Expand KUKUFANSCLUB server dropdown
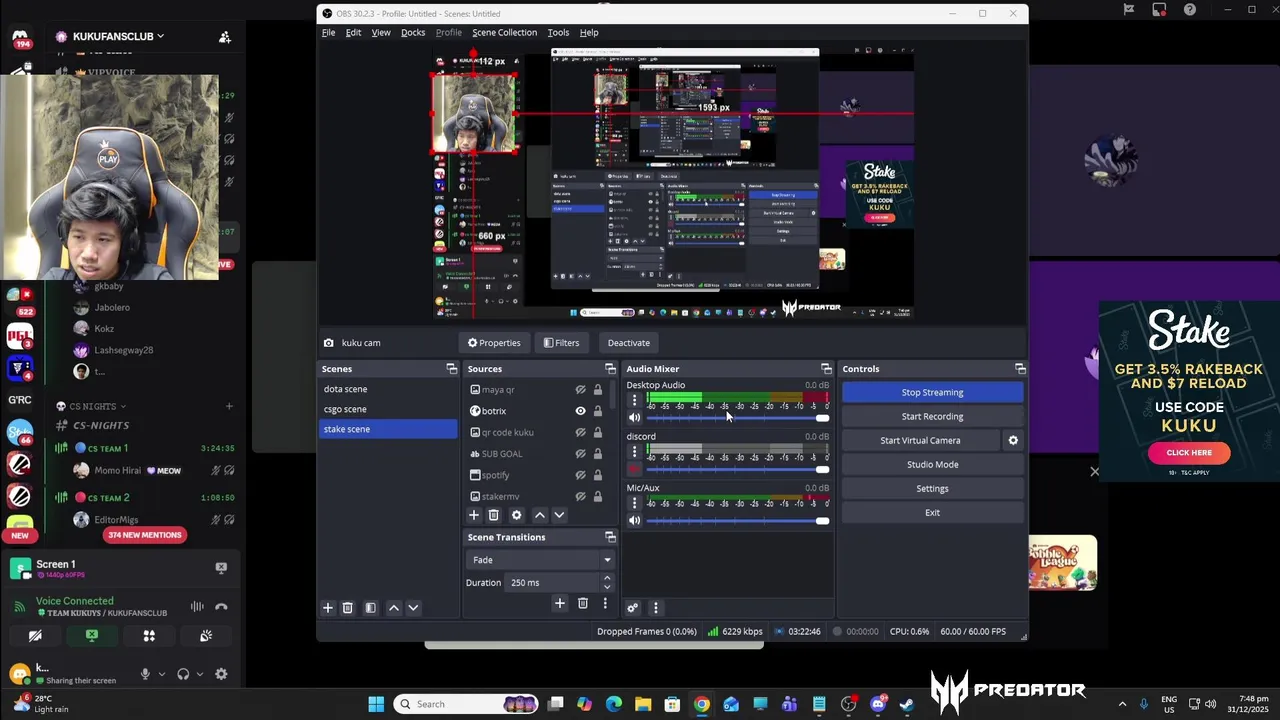The image size is (1280, 720). pyautogui.click(x=160, y=36)
